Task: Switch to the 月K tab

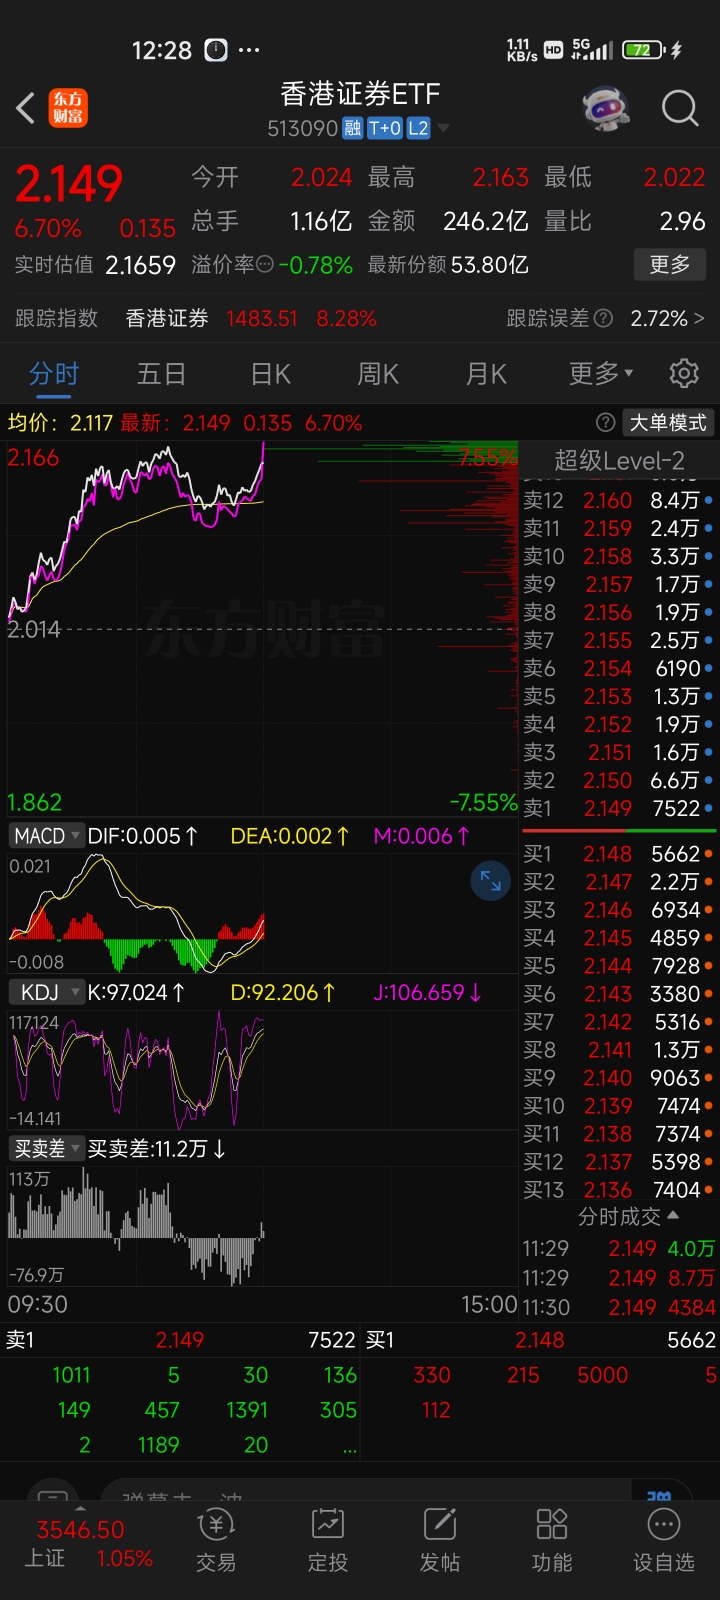Action: 486,373
